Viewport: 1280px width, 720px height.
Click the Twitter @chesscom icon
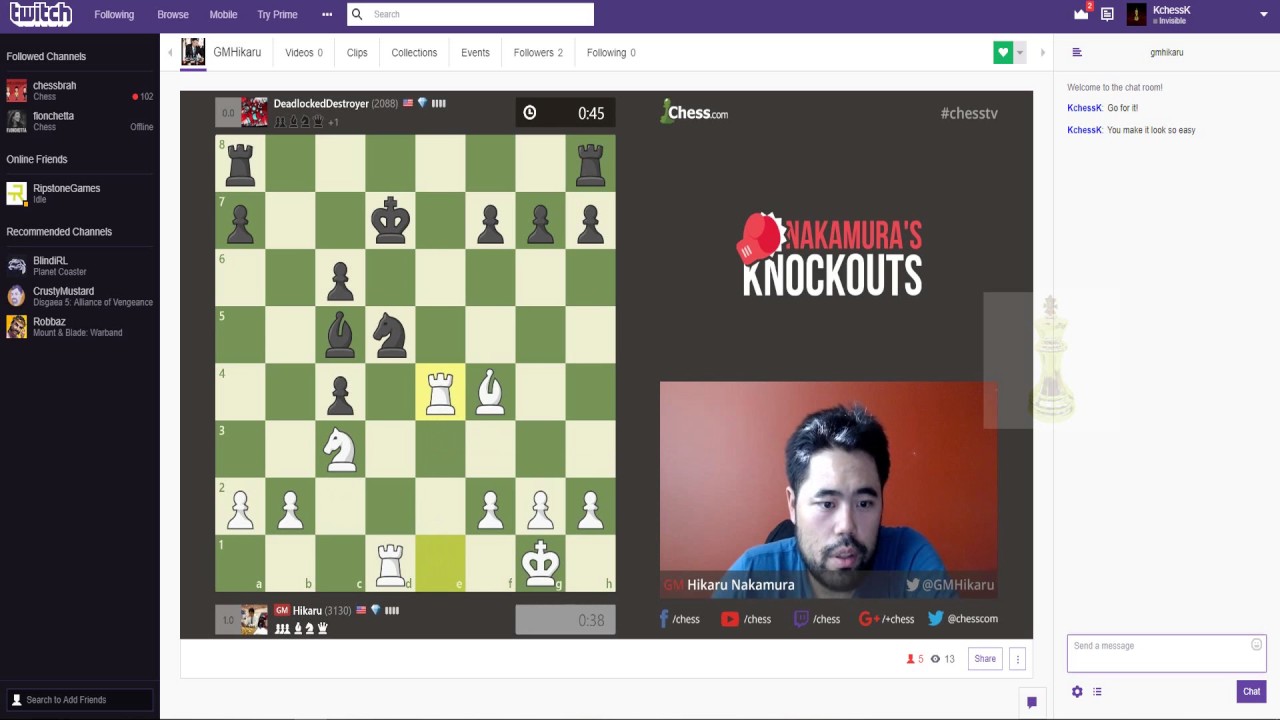(x=935, y=619)
